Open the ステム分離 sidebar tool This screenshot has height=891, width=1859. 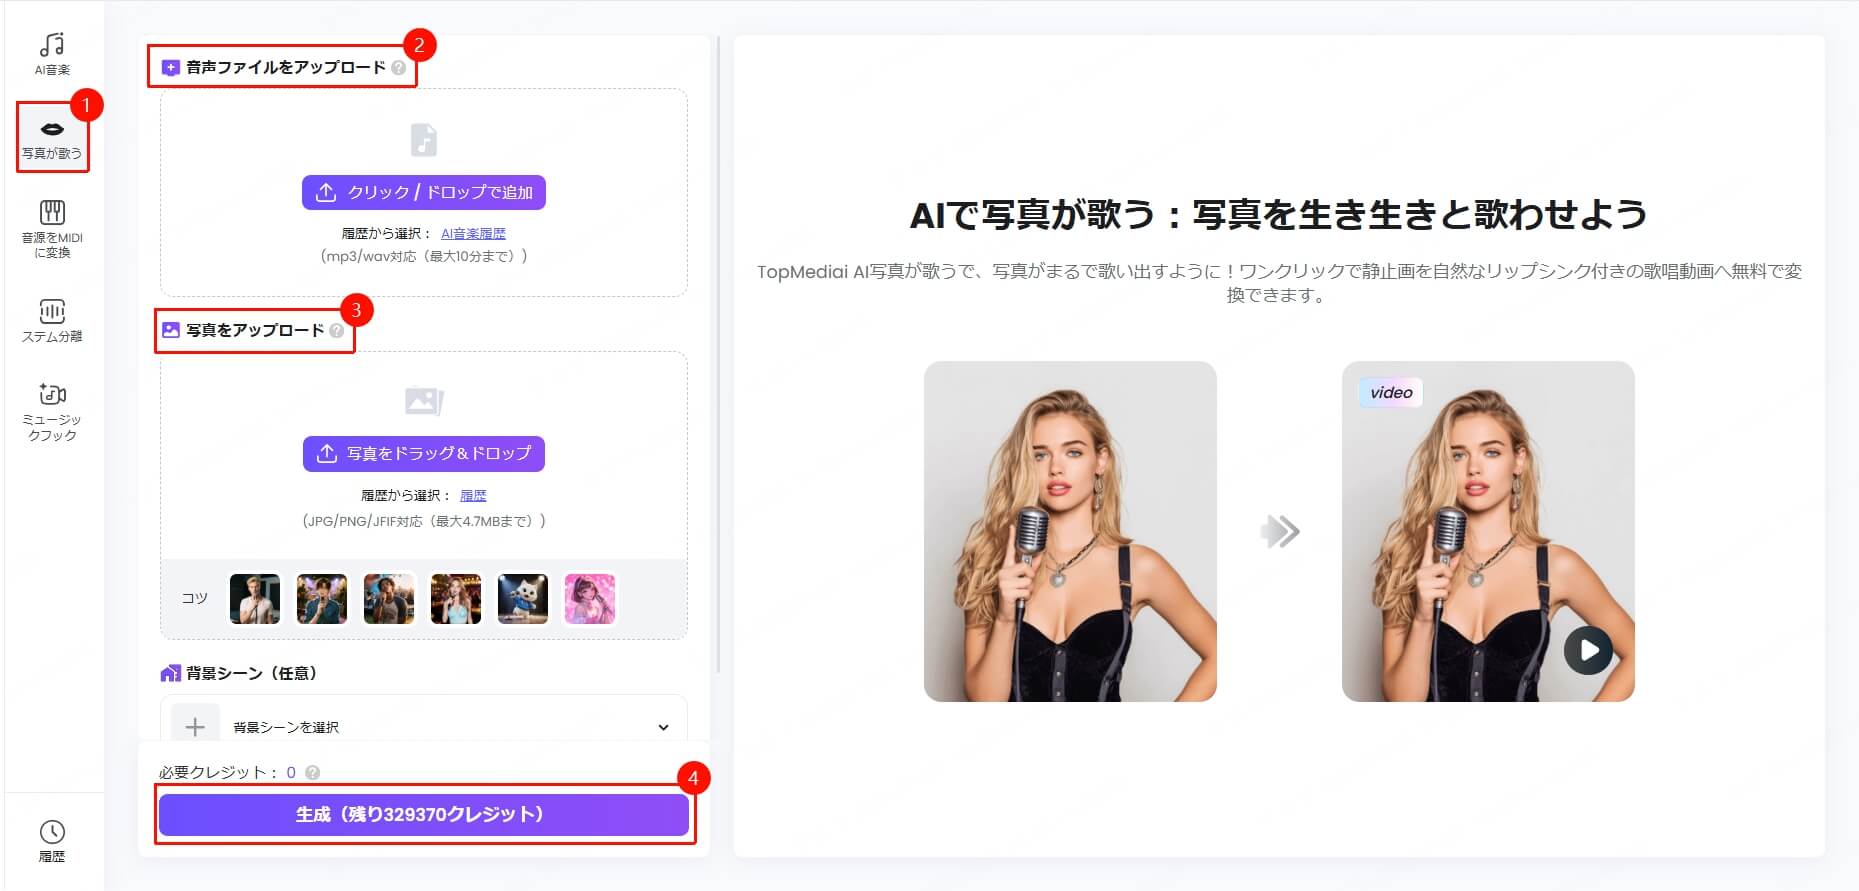(52, 320)
